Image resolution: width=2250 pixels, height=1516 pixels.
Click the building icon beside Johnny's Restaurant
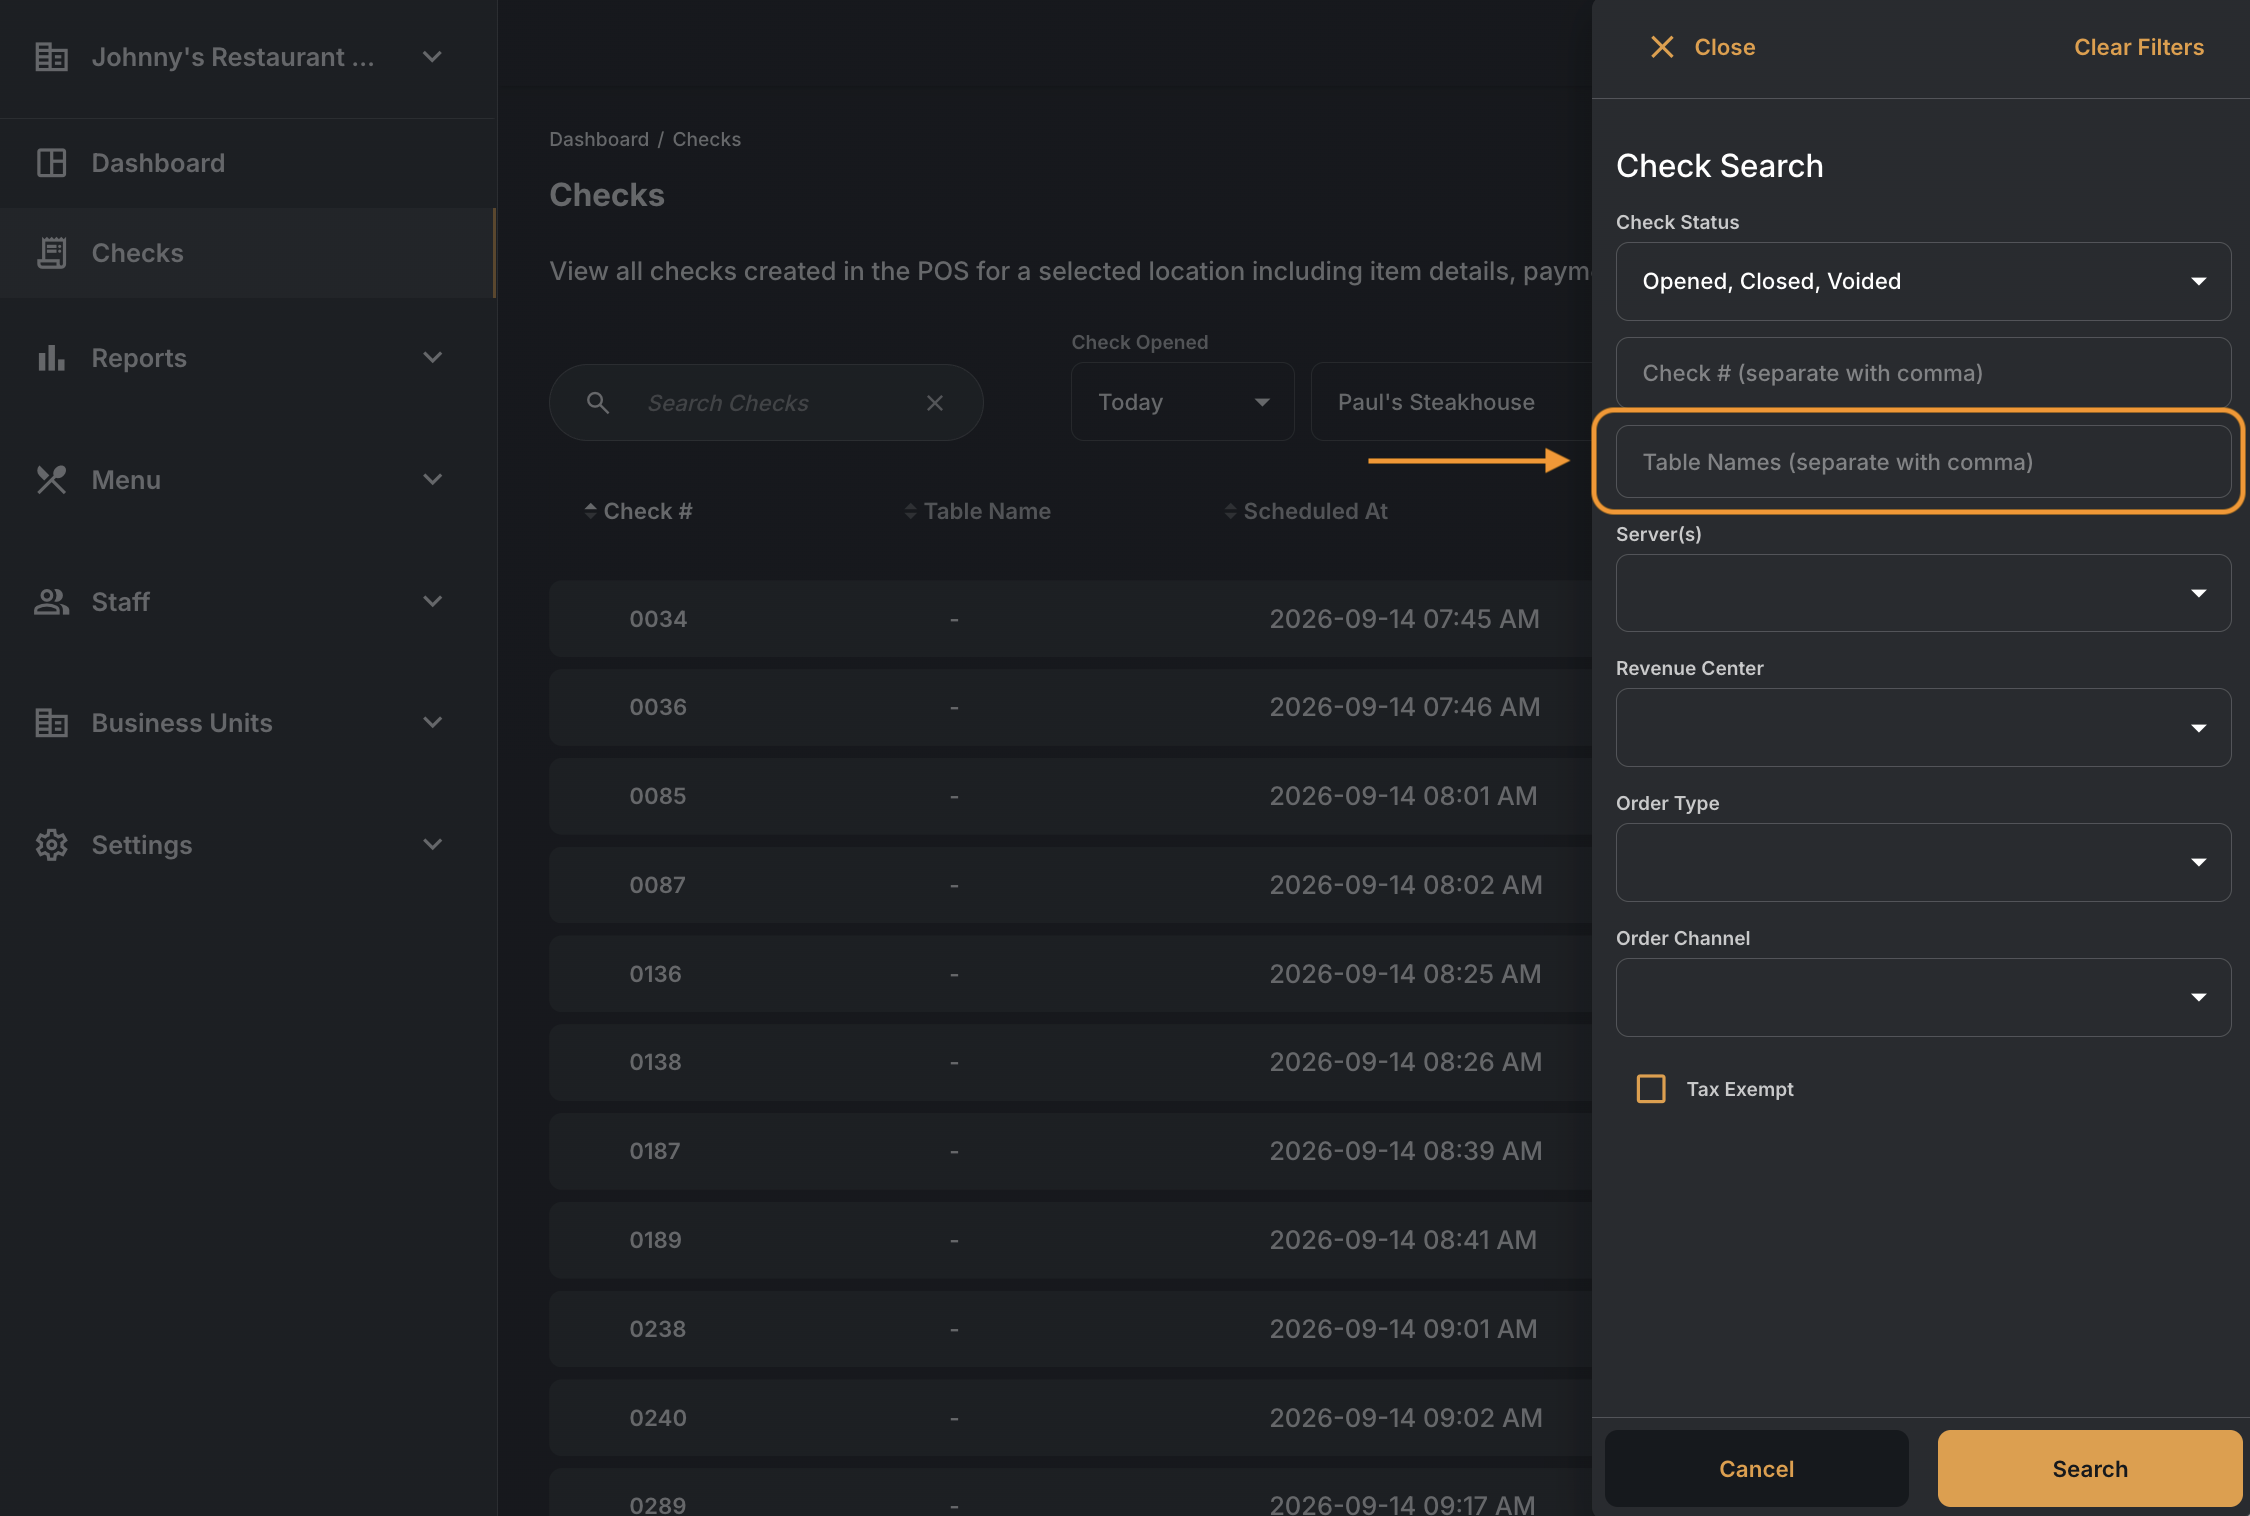click(x=51, y=57)
